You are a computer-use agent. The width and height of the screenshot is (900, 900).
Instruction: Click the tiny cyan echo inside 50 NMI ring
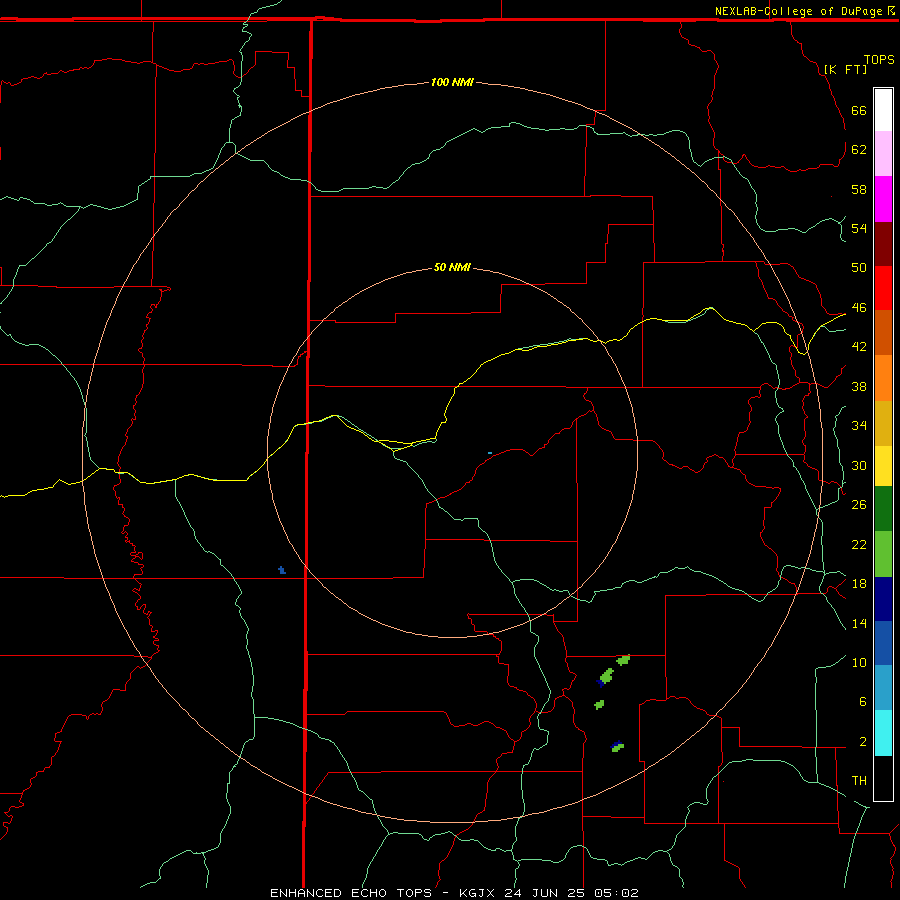[490, 453]
